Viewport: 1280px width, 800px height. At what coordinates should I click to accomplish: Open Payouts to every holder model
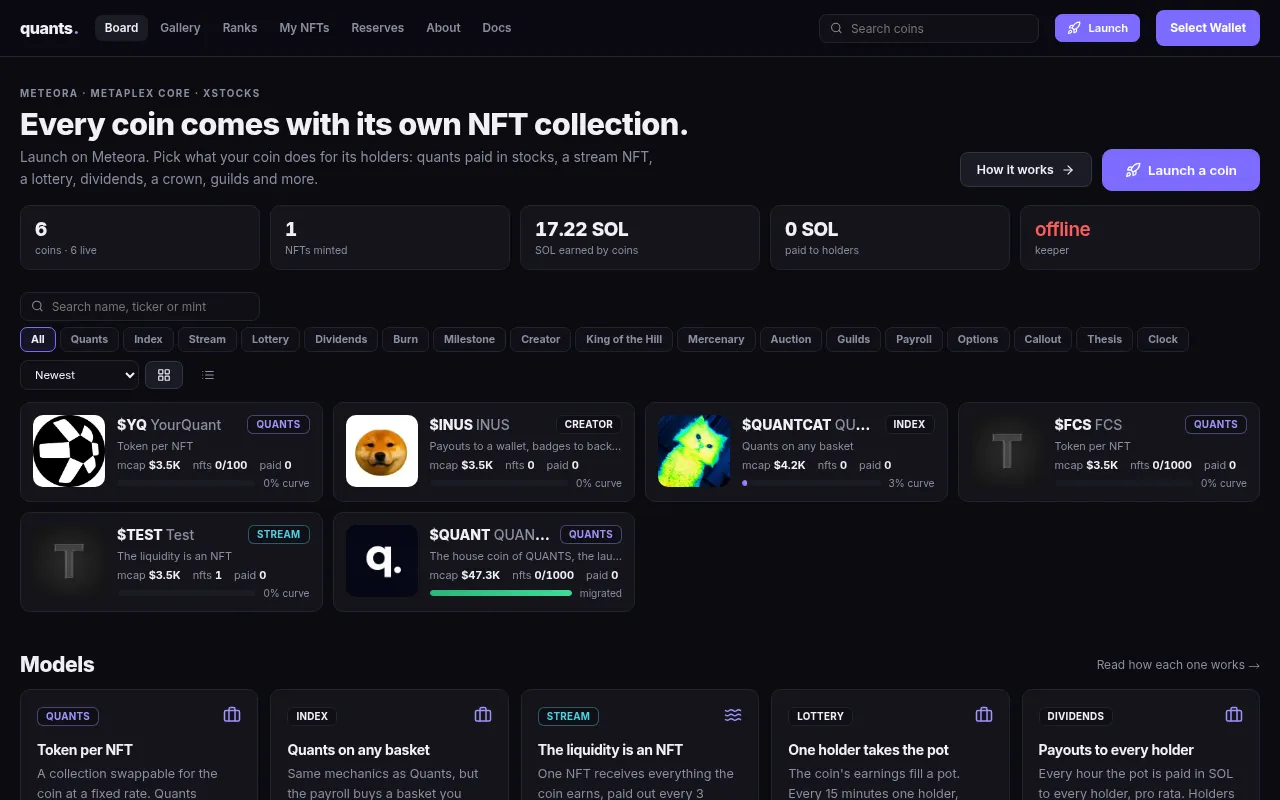click(1116, 750)
